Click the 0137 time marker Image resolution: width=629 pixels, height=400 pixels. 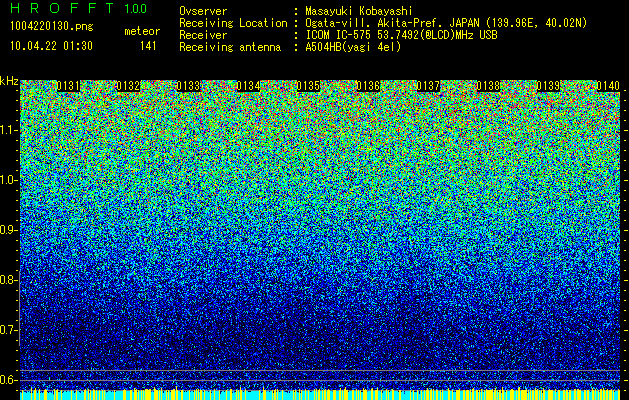coord(428,86)
